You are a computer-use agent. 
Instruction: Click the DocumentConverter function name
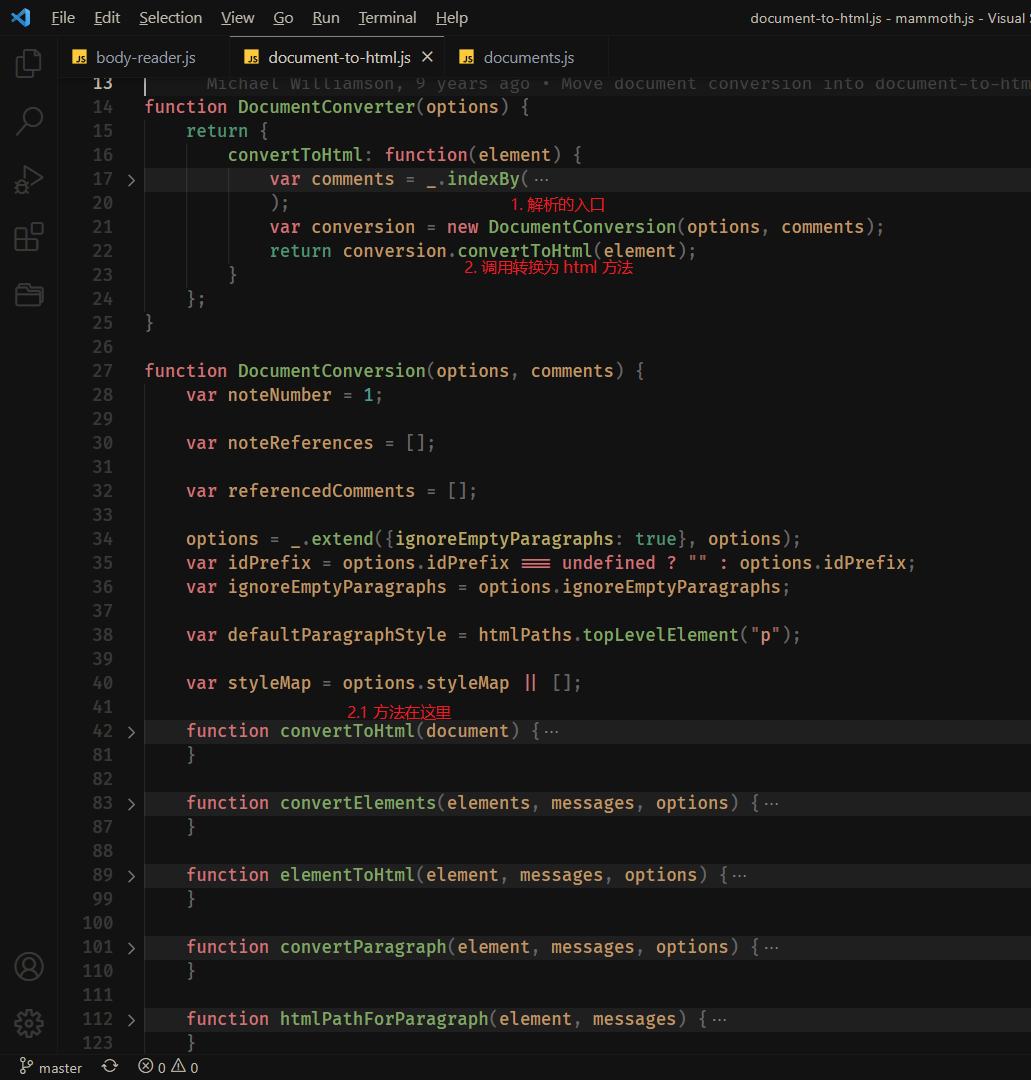(x=326, y=107)
